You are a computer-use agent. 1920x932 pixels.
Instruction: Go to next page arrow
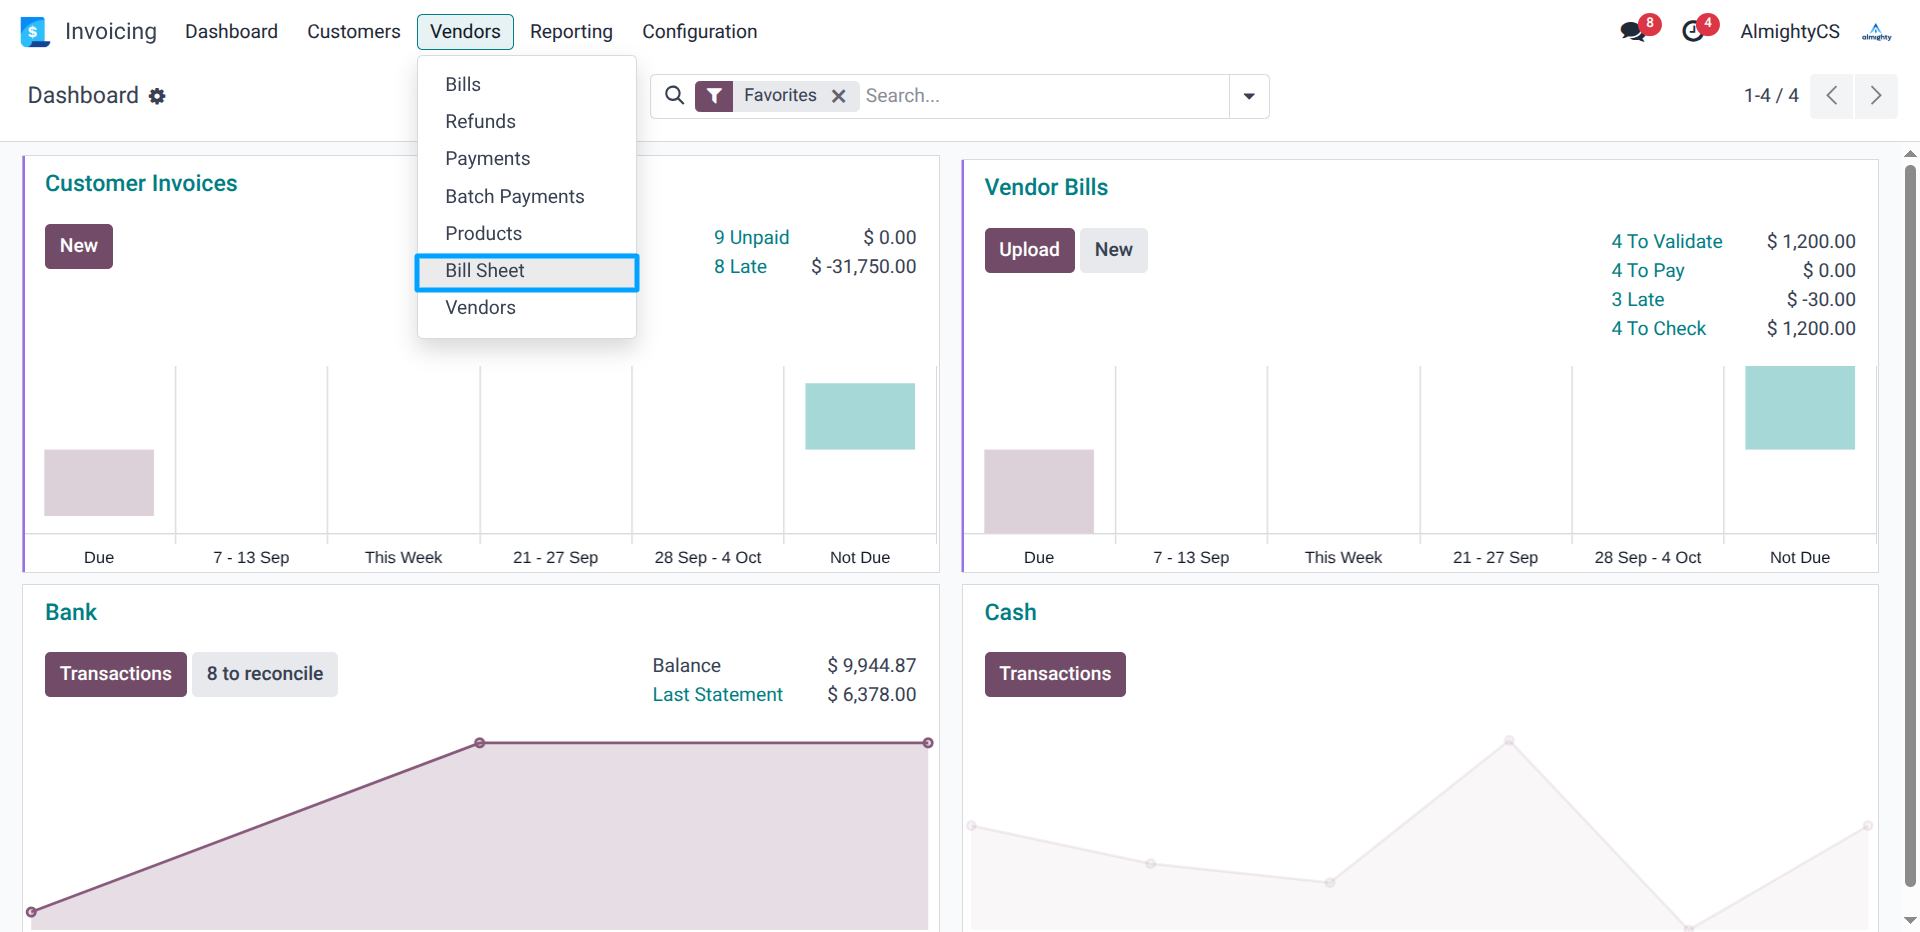pos(1876,96)
